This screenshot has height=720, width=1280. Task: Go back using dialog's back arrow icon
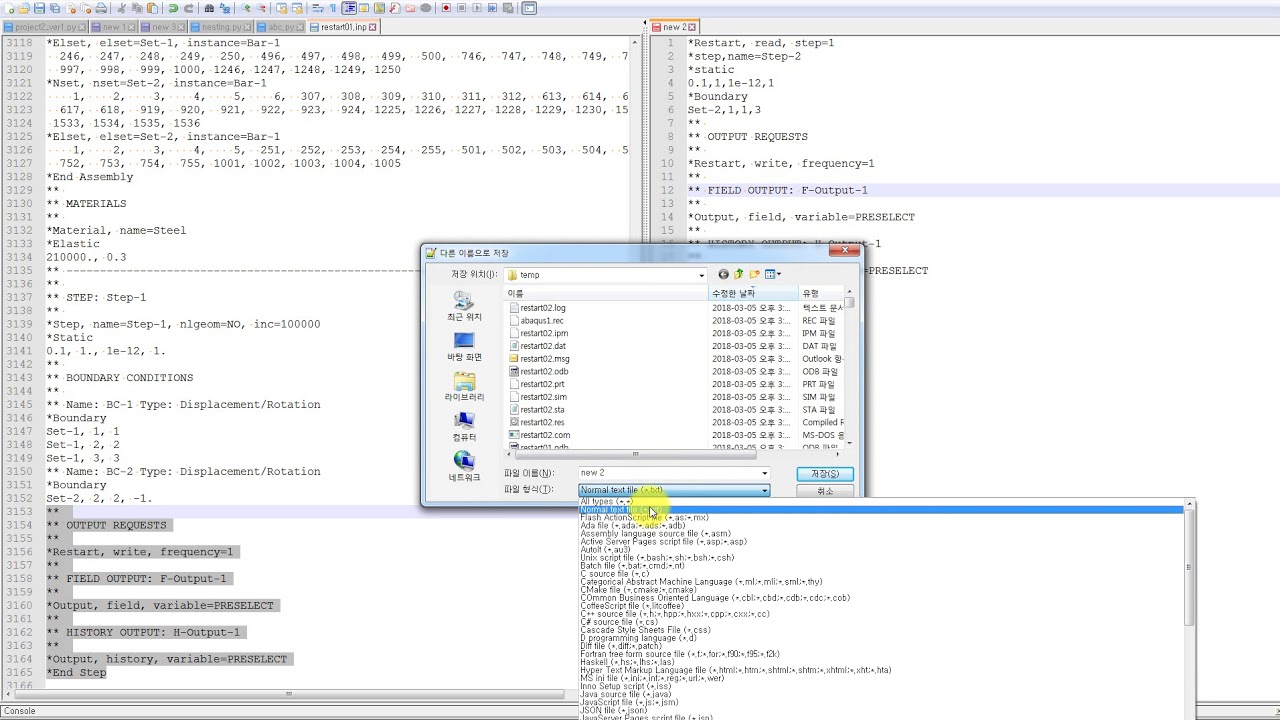tap(723, 274)
